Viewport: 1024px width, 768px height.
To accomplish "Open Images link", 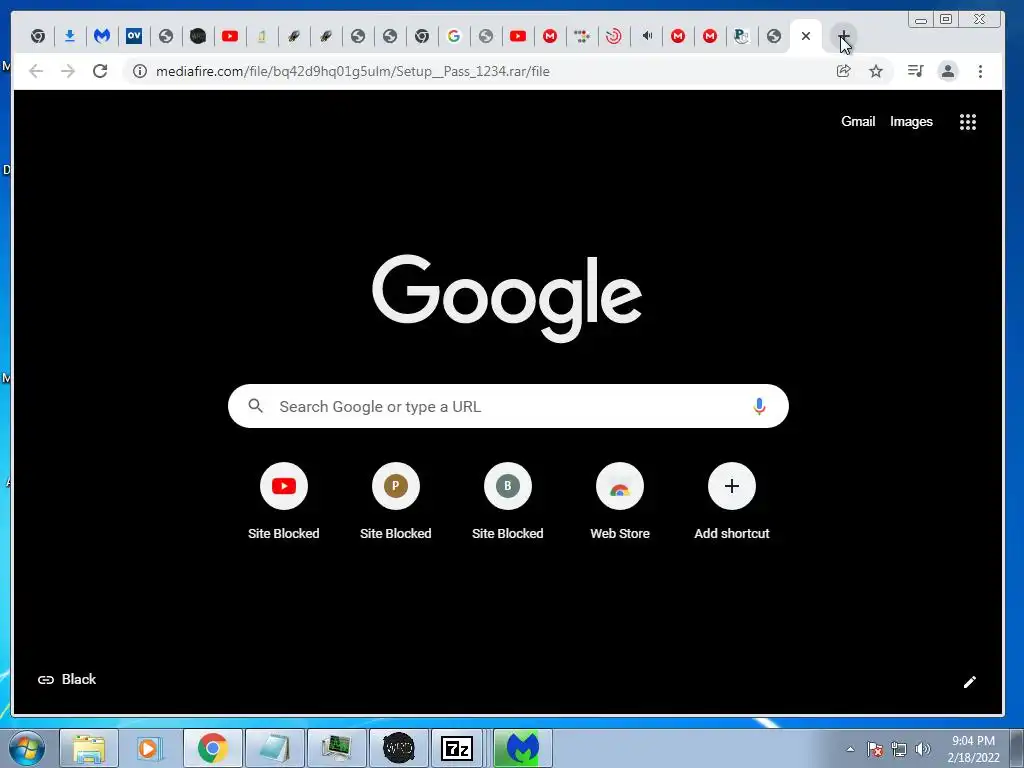I will tap(911, 121).
